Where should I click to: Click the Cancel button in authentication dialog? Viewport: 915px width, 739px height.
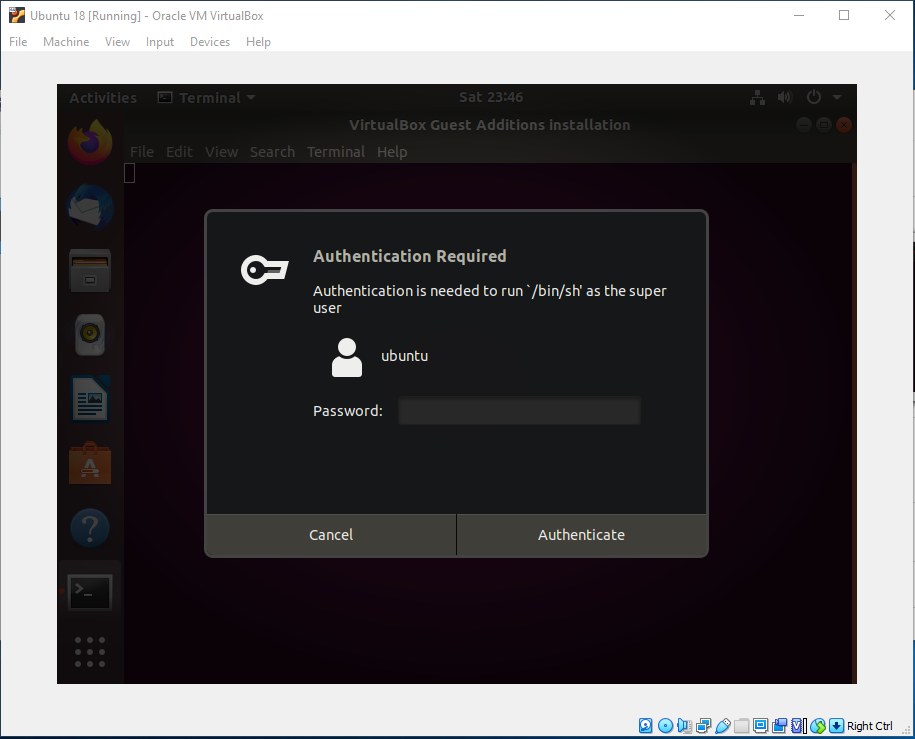(x=331, y=535)
